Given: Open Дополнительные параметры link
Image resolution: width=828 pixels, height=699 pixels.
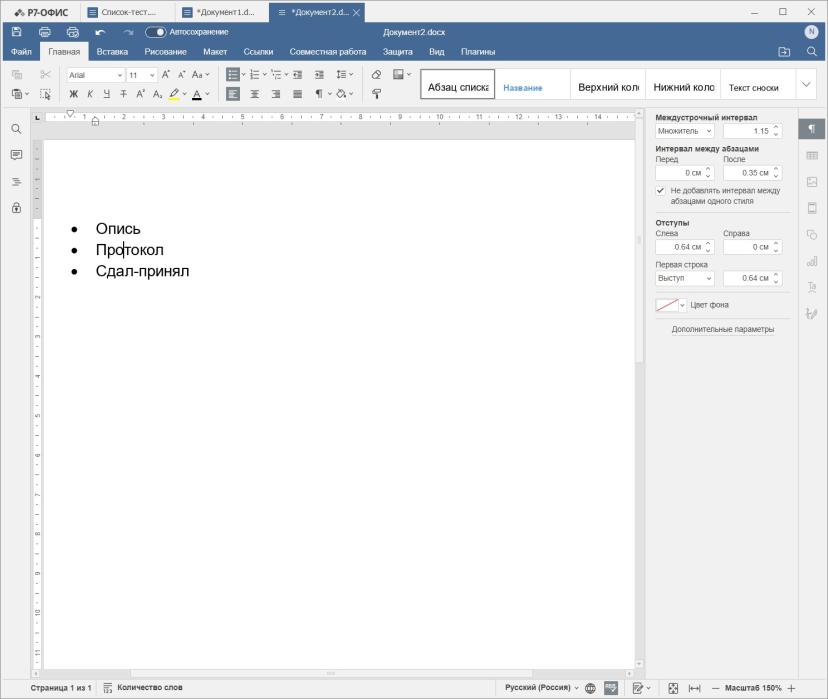Looking at the screenshot, I should click(x=722, y=329).
